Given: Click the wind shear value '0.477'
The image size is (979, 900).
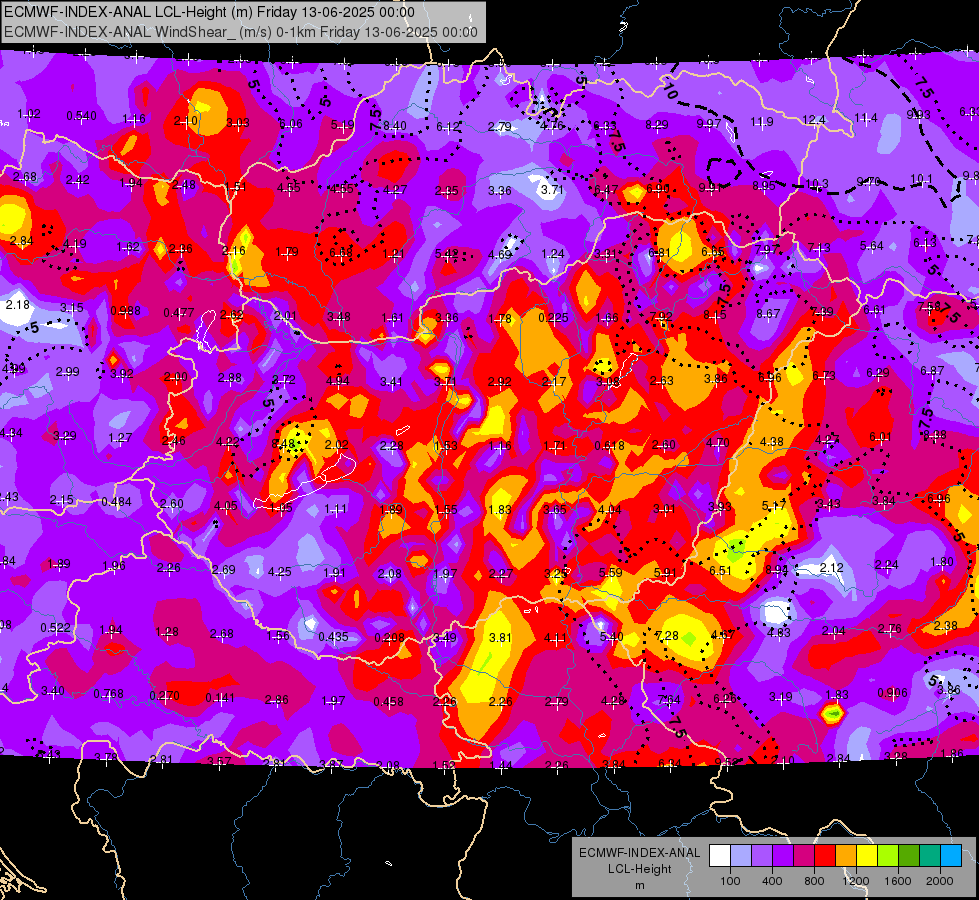Looking at the screenshot, I should [x=179, y=313].
